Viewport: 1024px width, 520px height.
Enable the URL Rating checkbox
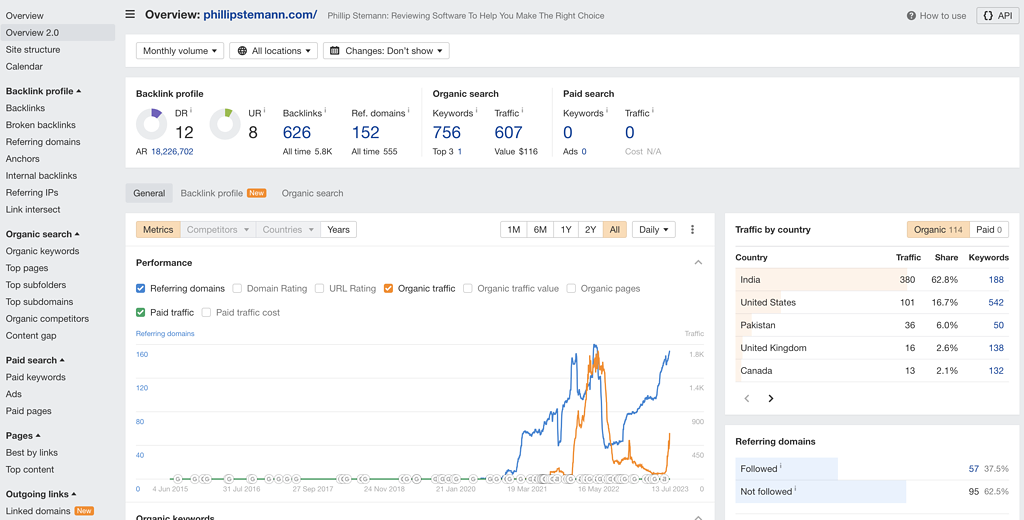click(319, 288)
